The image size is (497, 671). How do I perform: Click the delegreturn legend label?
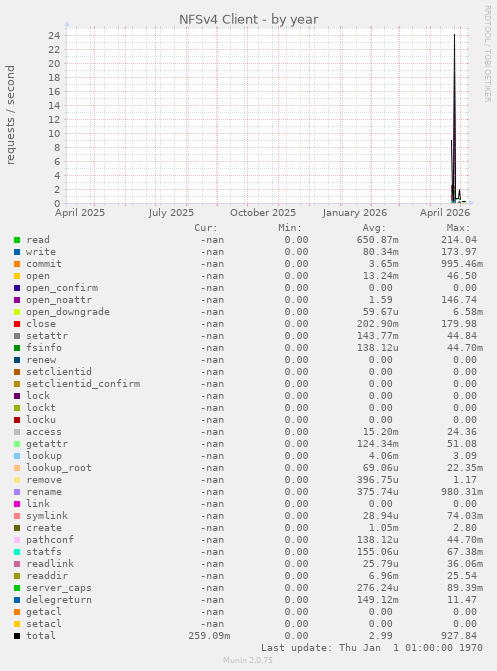click(x=59, y=600)
